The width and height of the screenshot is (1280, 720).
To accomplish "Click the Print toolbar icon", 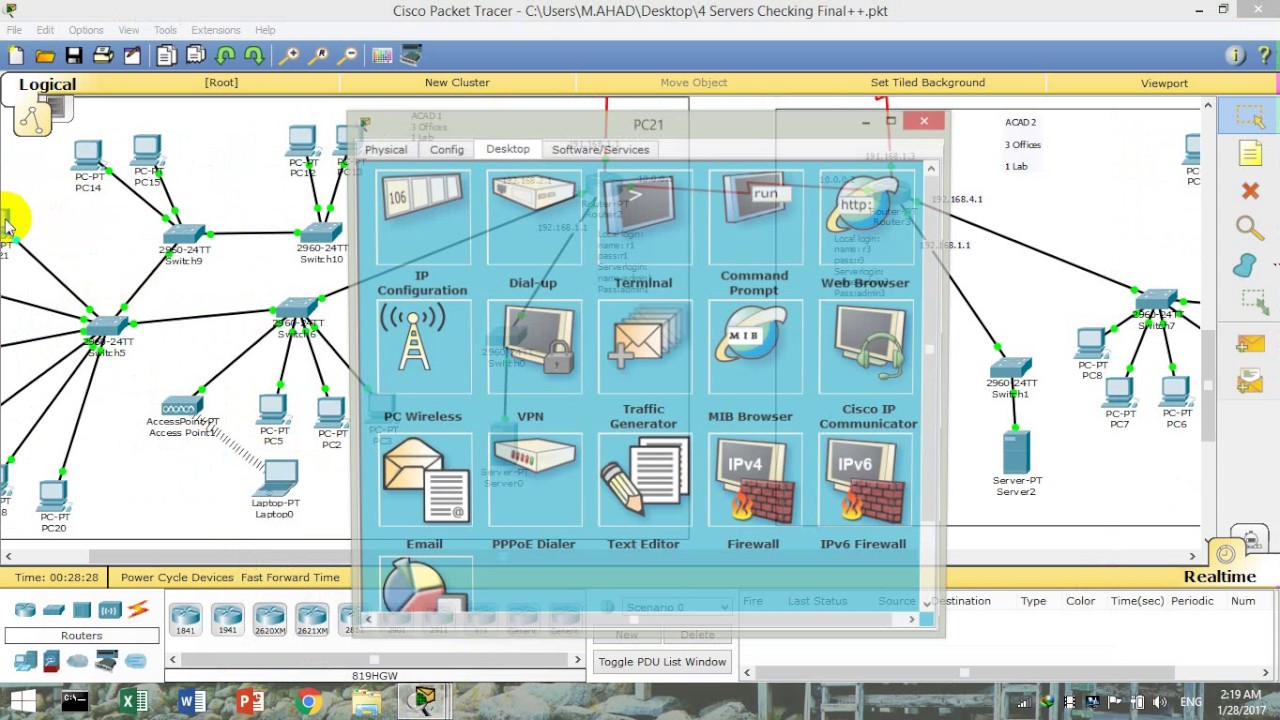I will [103, 56].
